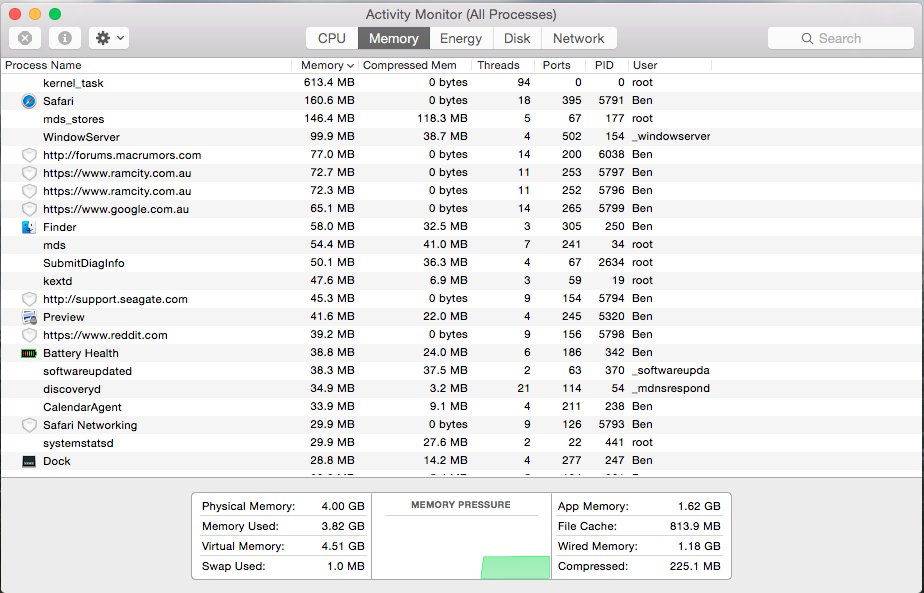924x593 pixels.
Task: Click the _mdnsrespond user cell
Action: pyautogui.click(x=671, y=388)
